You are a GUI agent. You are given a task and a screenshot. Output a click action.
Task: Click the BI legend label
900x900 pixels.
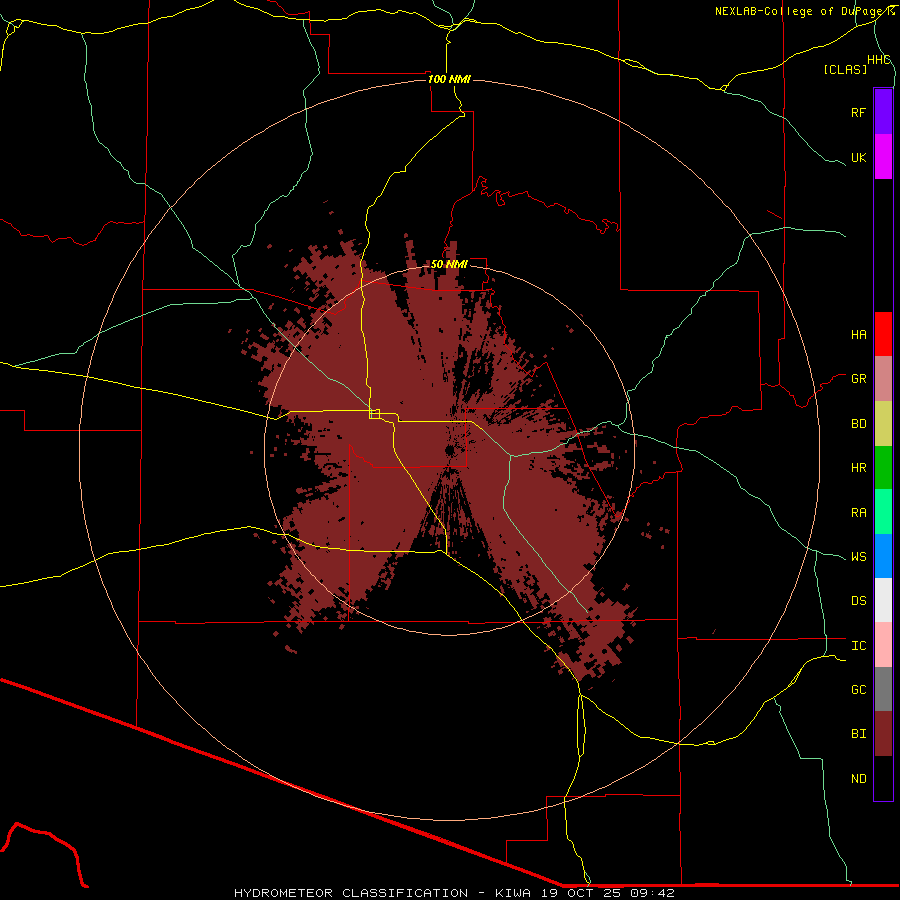[858, 734]
